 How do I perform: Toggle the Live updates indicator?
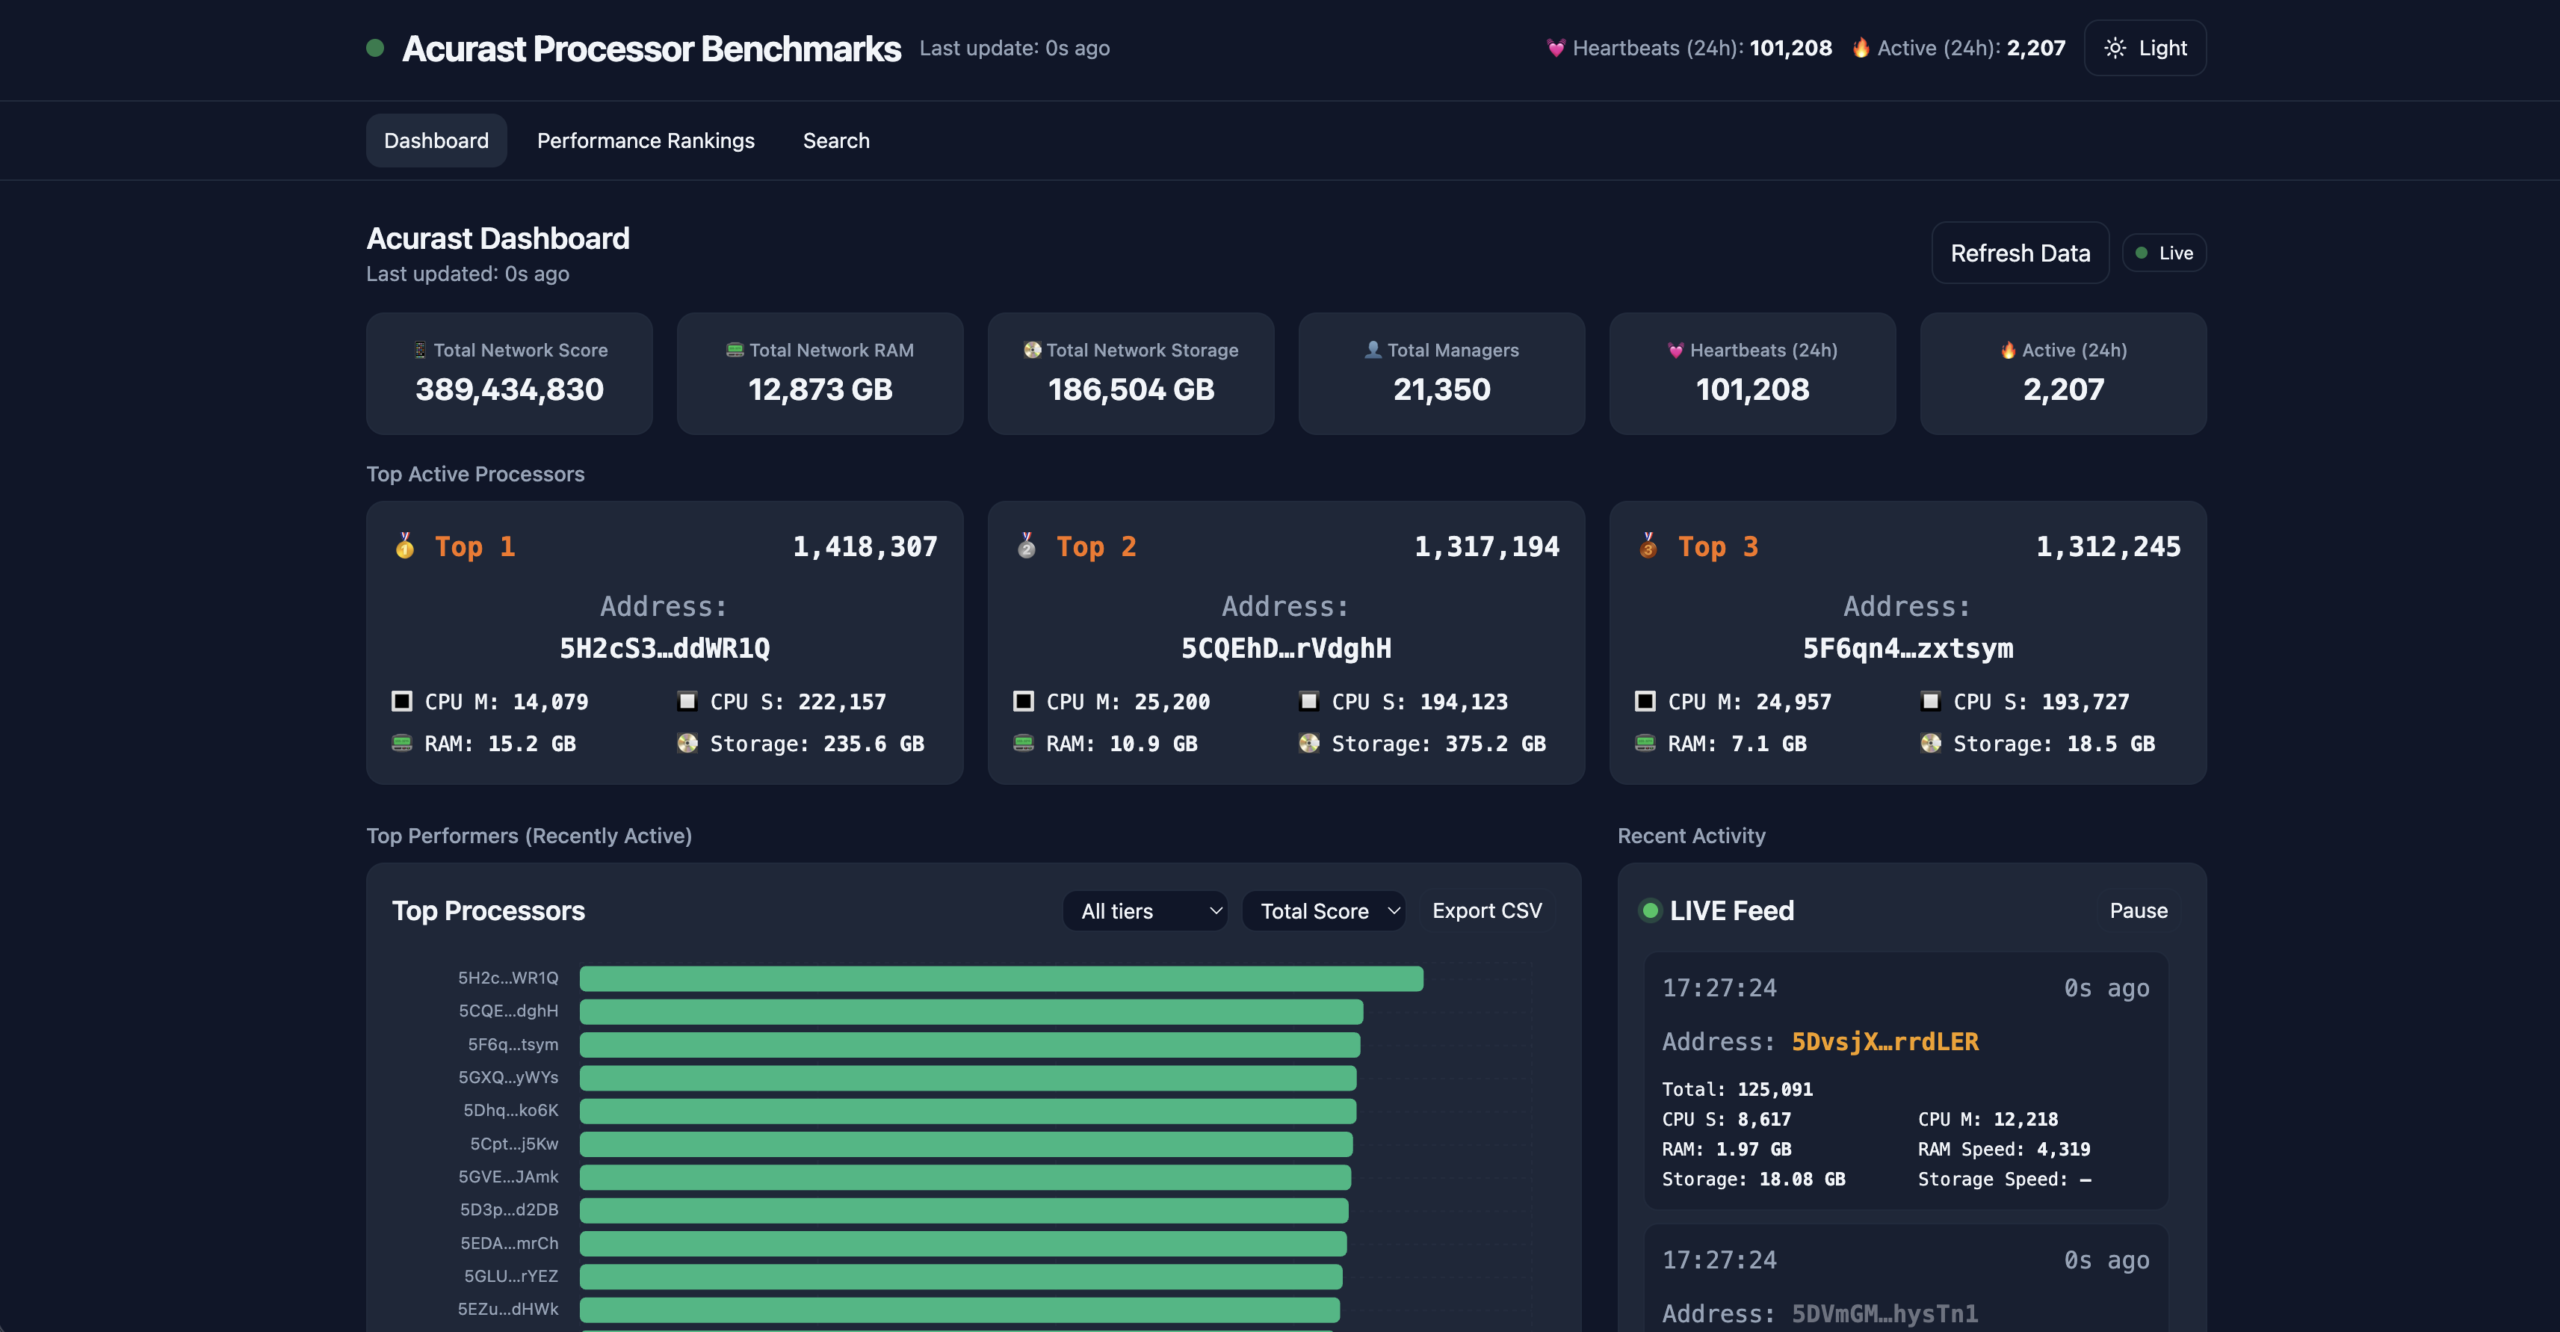click(x=2164, y=253)
